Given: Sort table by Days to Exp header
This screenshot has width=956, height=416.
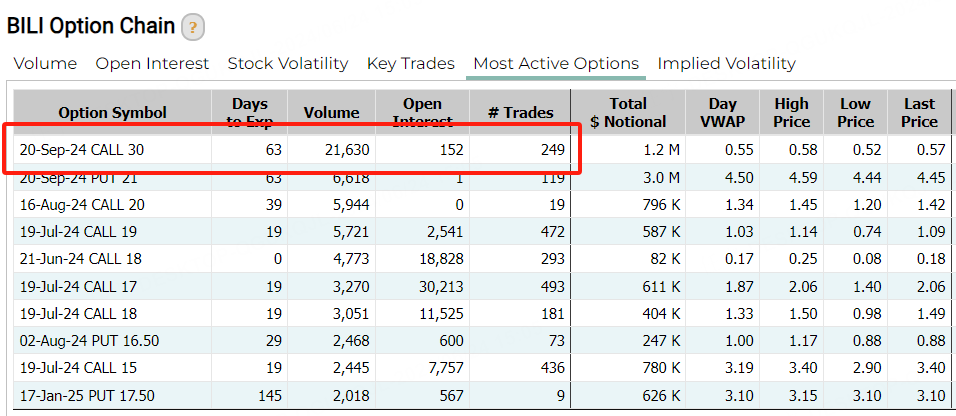Looking at the screenshot, I should (249, 113).
